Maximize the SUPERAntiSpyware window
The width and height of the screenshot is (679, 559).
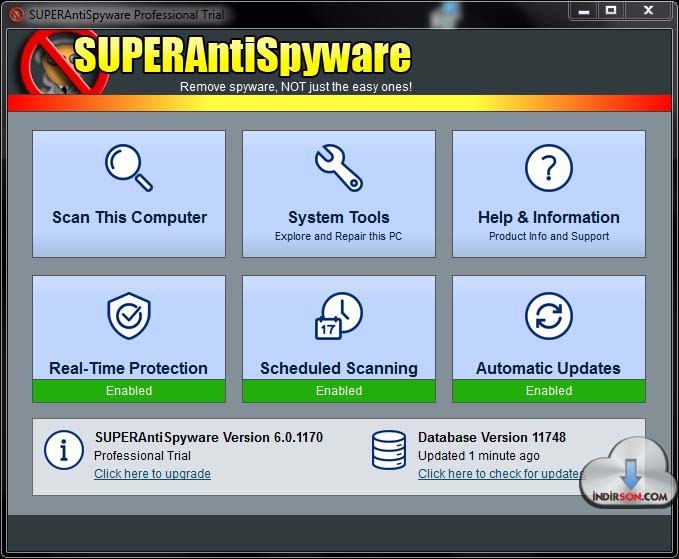[611, 11]
